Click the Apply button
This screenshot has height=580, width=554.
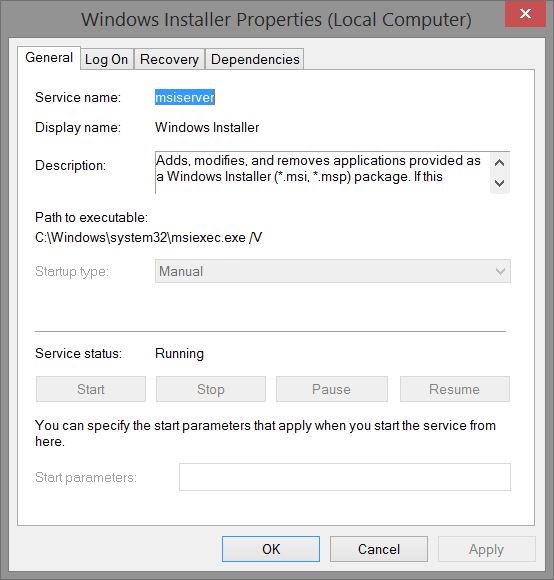tap(487, 549)
